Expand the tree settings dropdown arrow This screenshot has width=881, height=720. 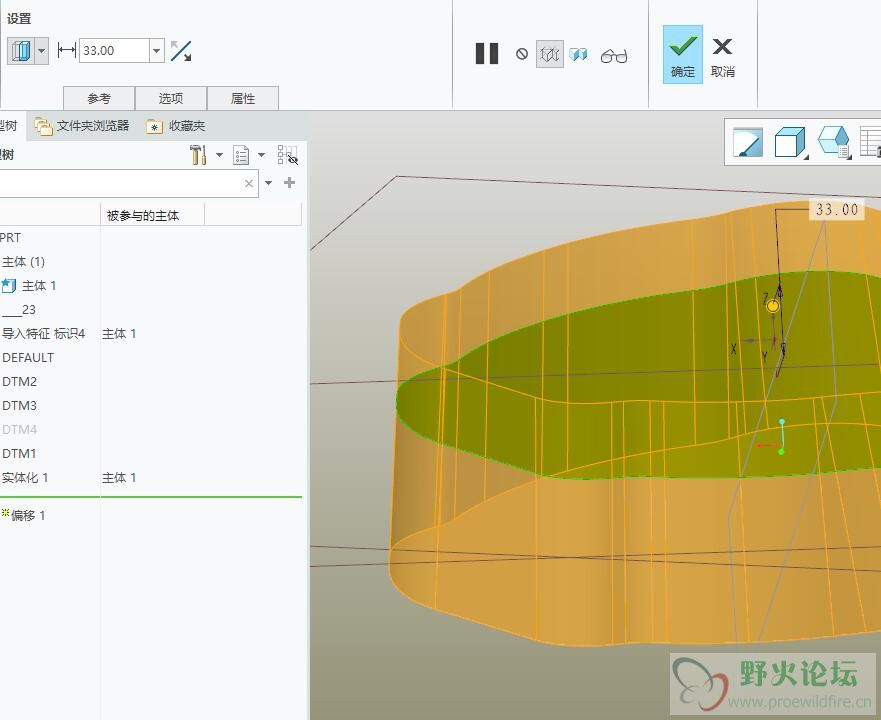(x=220, y=155)
